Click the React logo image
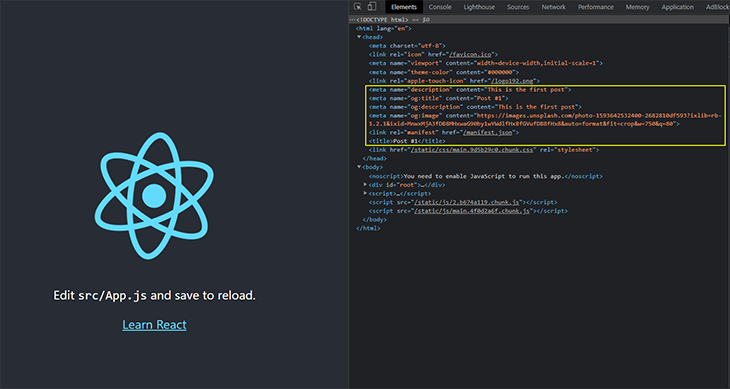 (154, 195)
